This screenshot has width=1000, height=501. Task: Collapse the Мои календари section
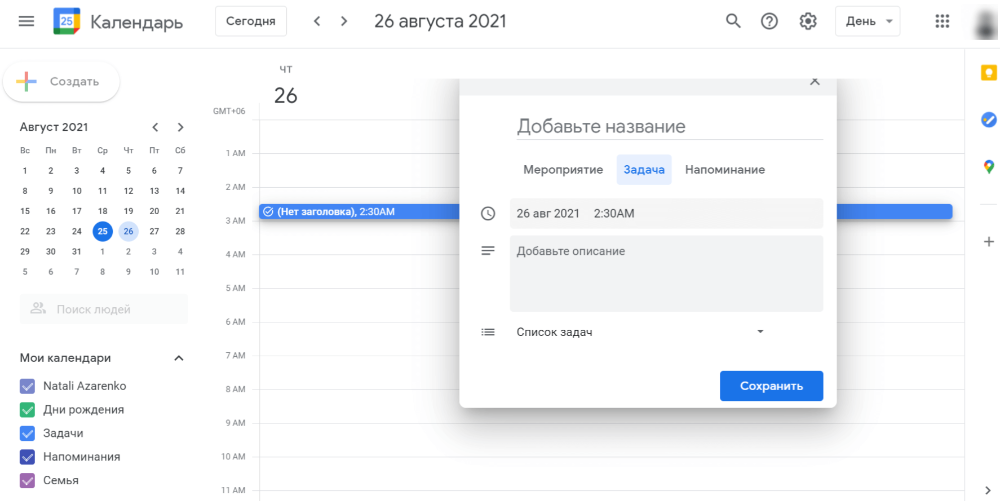coord(179,358)
